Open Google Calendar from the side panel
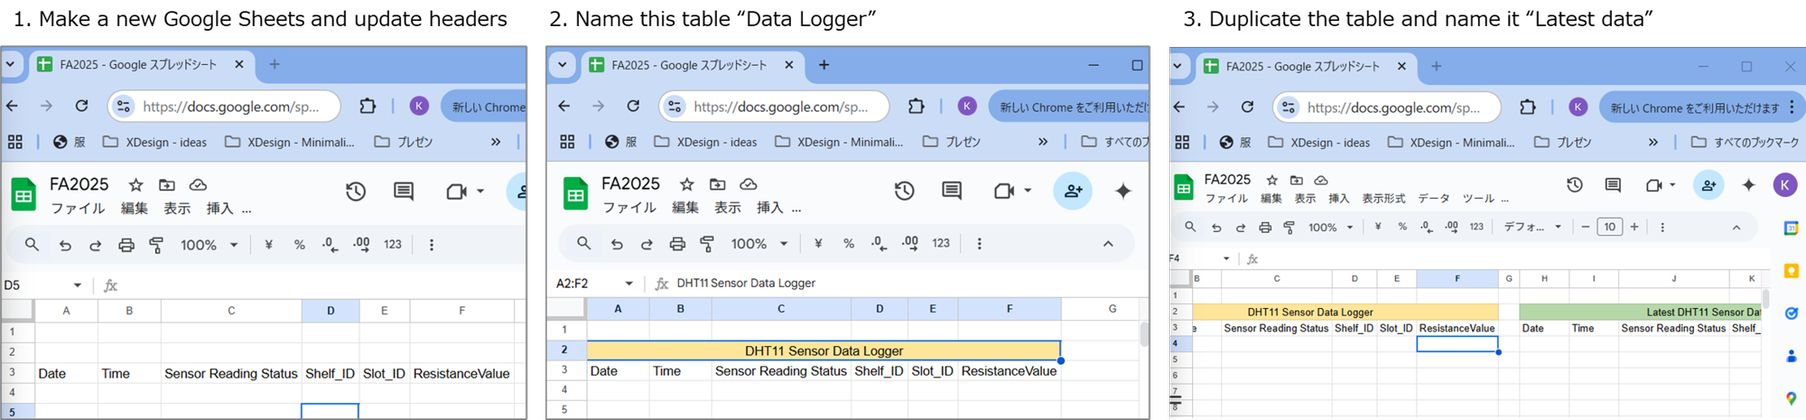The height and width of the screenshot is (420, 1806). pyautogui.click(x=1791, y=229)
